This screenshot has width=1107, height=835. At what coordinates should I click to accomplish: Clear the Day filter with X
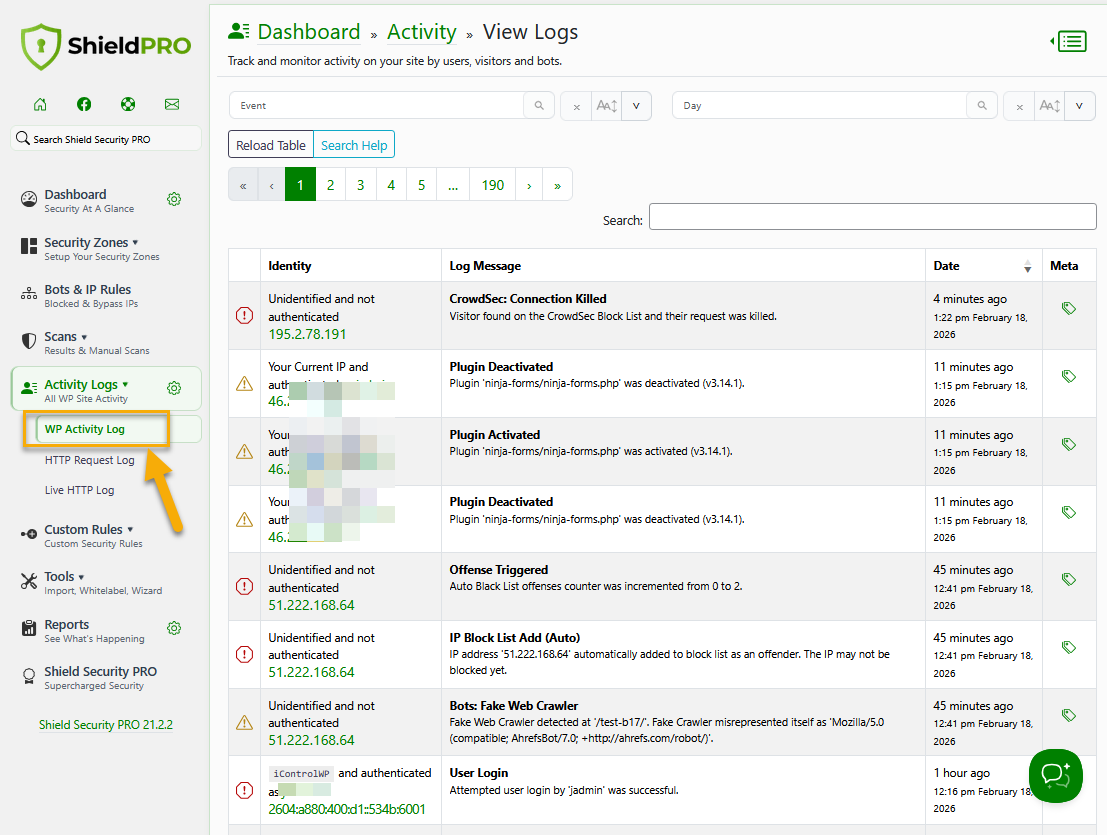(x=1019, y=107)
